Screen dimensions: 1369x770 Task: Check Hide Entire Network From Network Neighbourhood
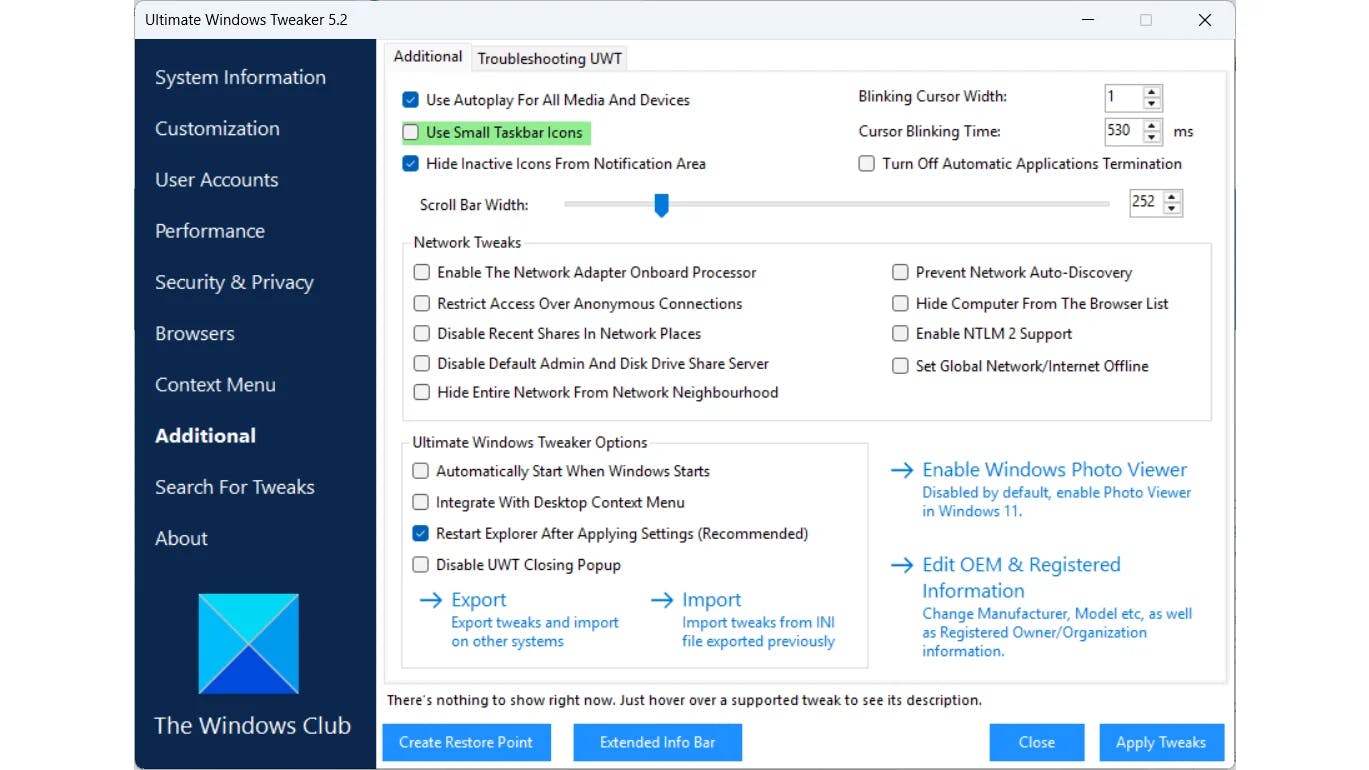tap(422, 392)
